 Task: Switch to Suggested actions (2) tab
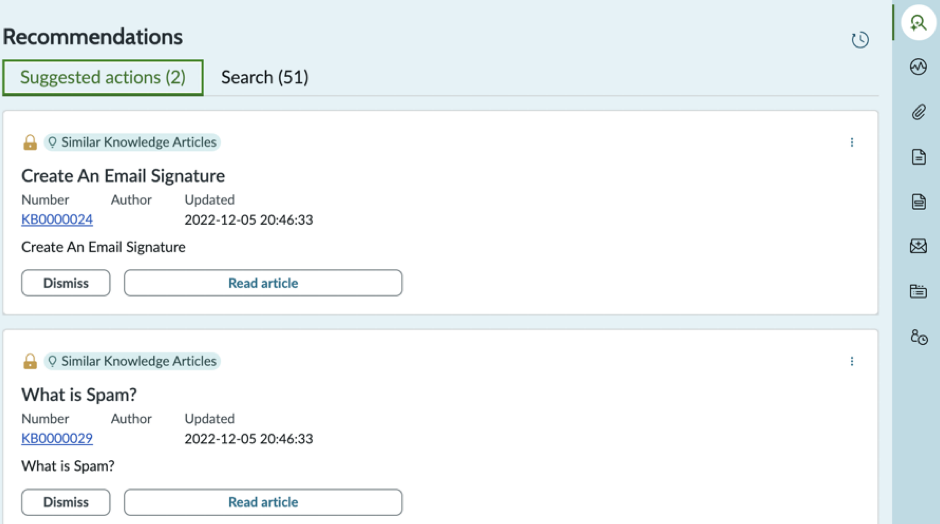click(103, 77)
